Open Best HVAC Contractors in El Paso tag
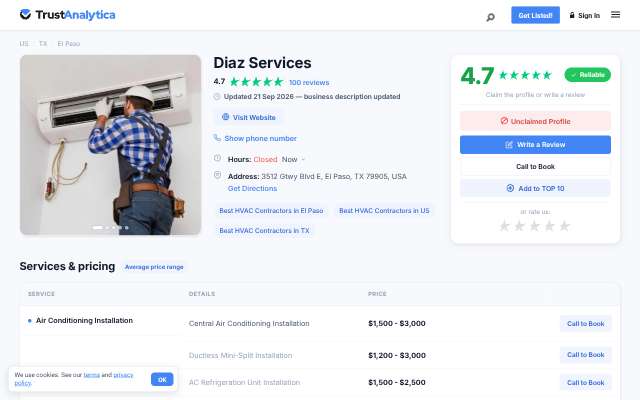 pyautogui.click(x=271, y=211)
